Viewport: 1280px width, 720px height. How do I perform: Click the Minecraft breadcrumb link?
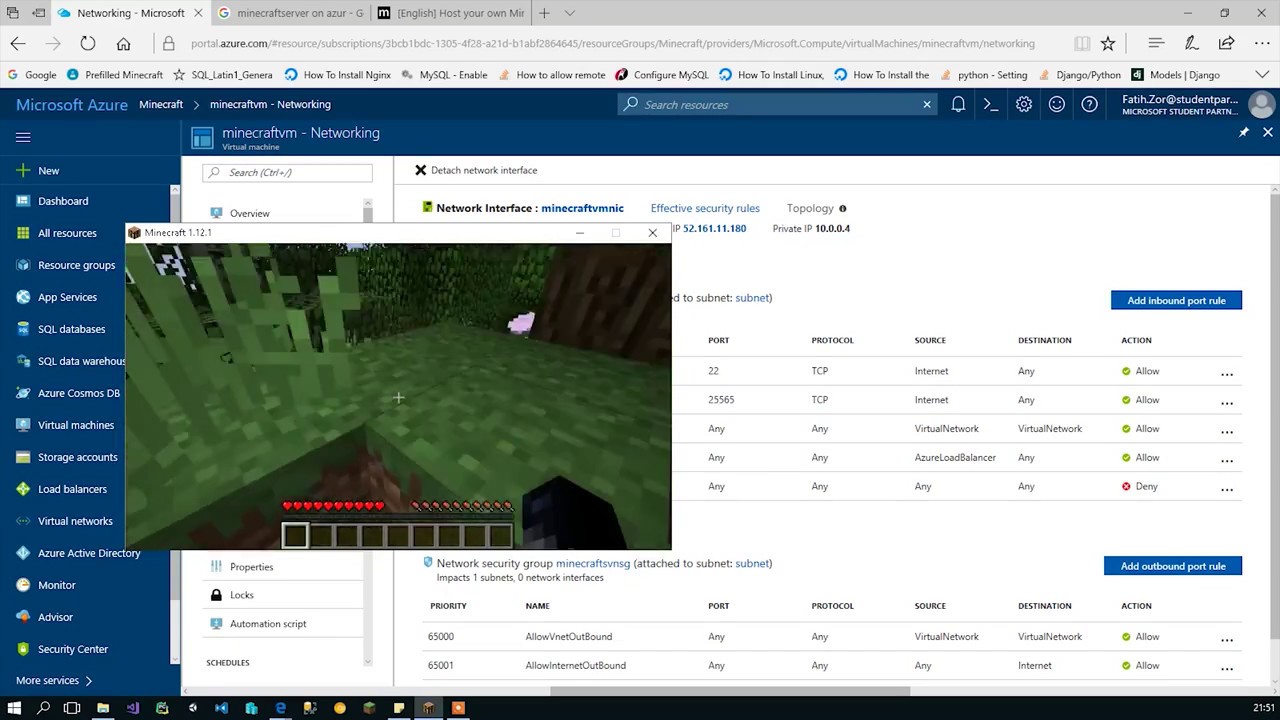coord(161,104)
